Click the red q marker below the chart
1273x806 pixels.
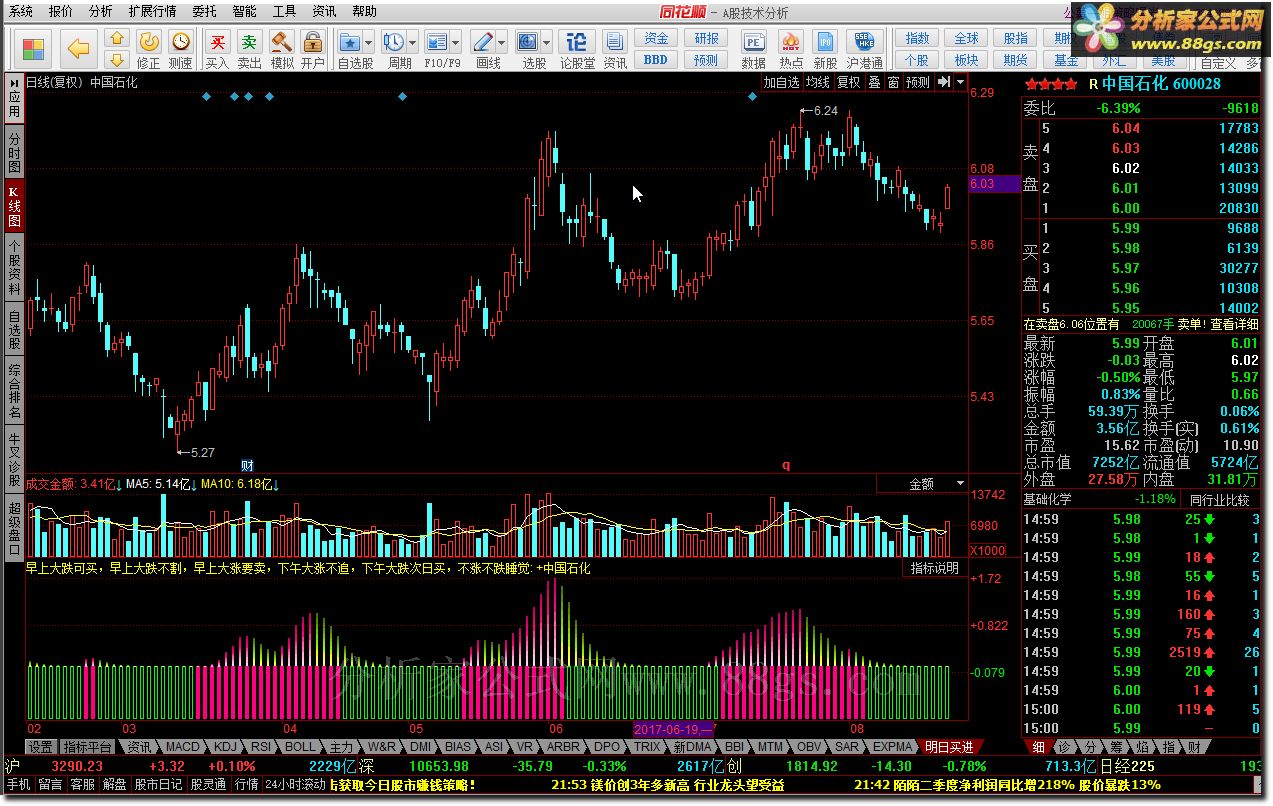tap(786, 465)
